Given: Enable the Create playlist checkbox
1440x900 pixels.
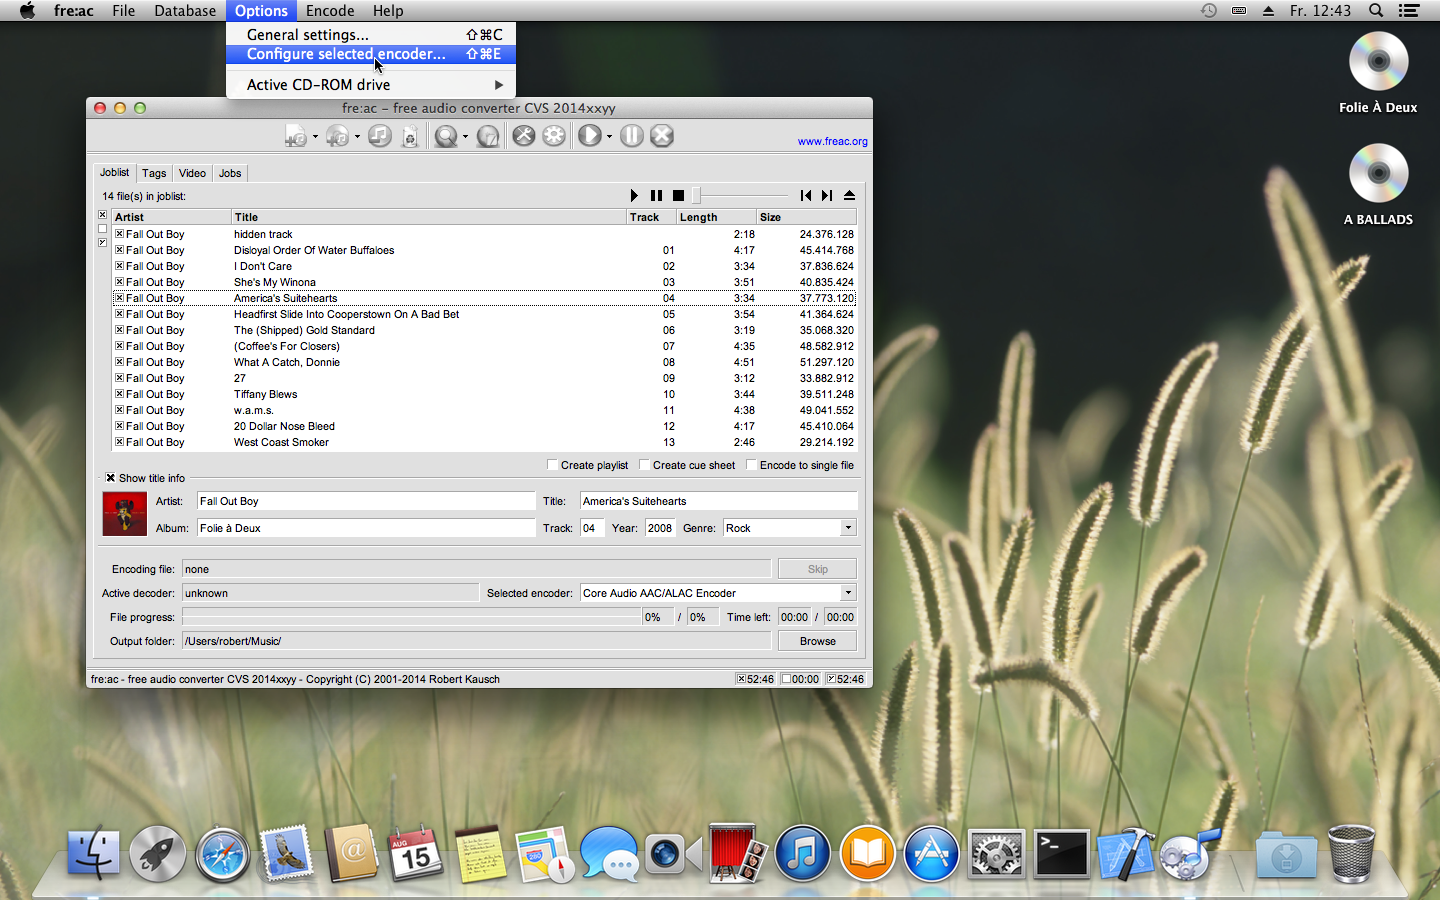Looking at the screenshot, I should (552, 465).
